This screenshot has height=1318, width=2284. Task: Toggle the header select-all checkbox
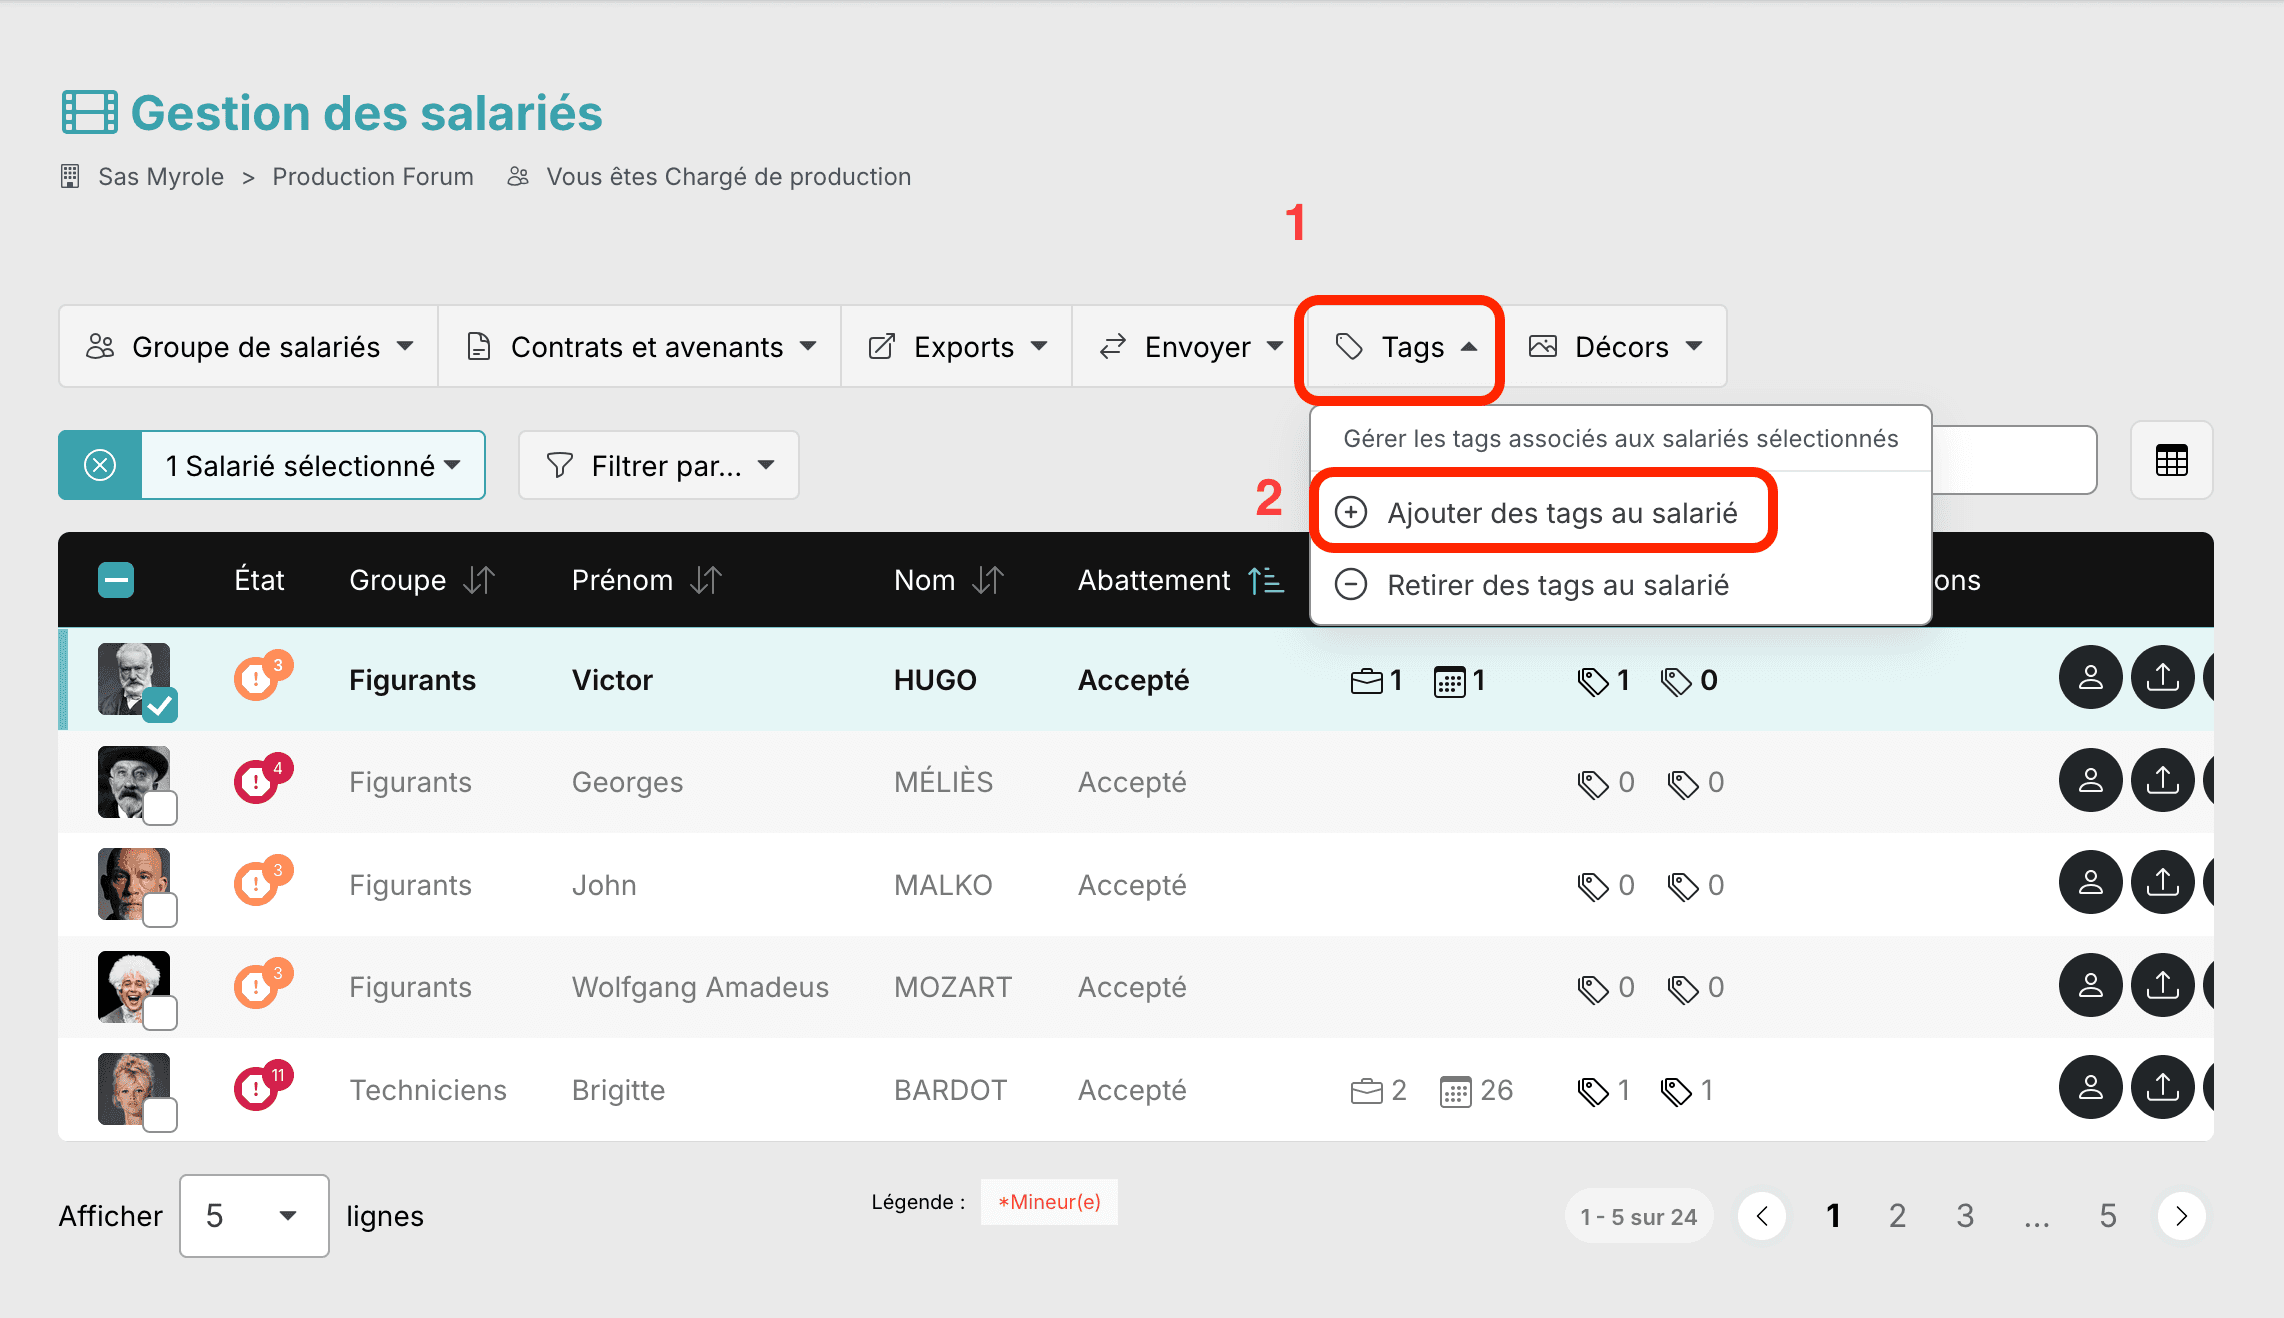point(116,580)
